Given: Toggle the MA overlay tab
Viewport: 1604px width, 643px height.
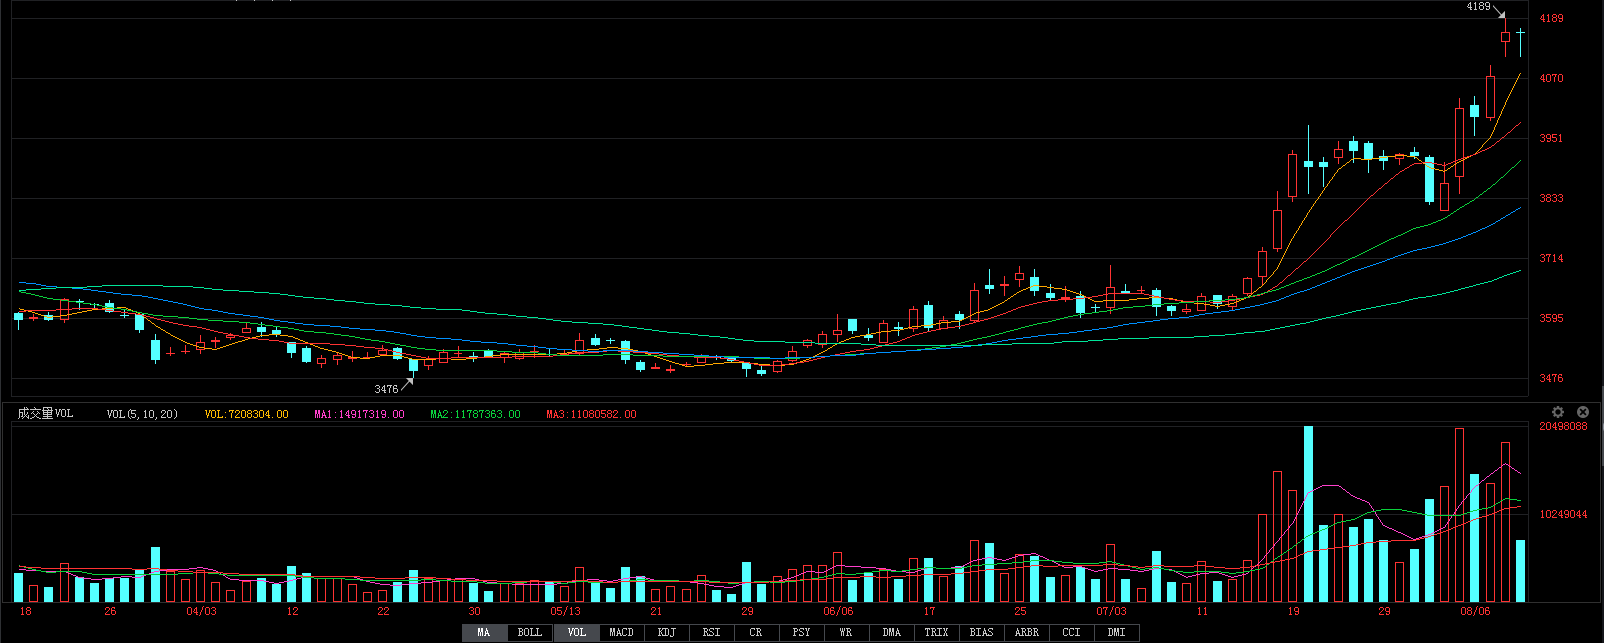Looking at the screenshot, I should pyautogui.click(x=484, y=632).
